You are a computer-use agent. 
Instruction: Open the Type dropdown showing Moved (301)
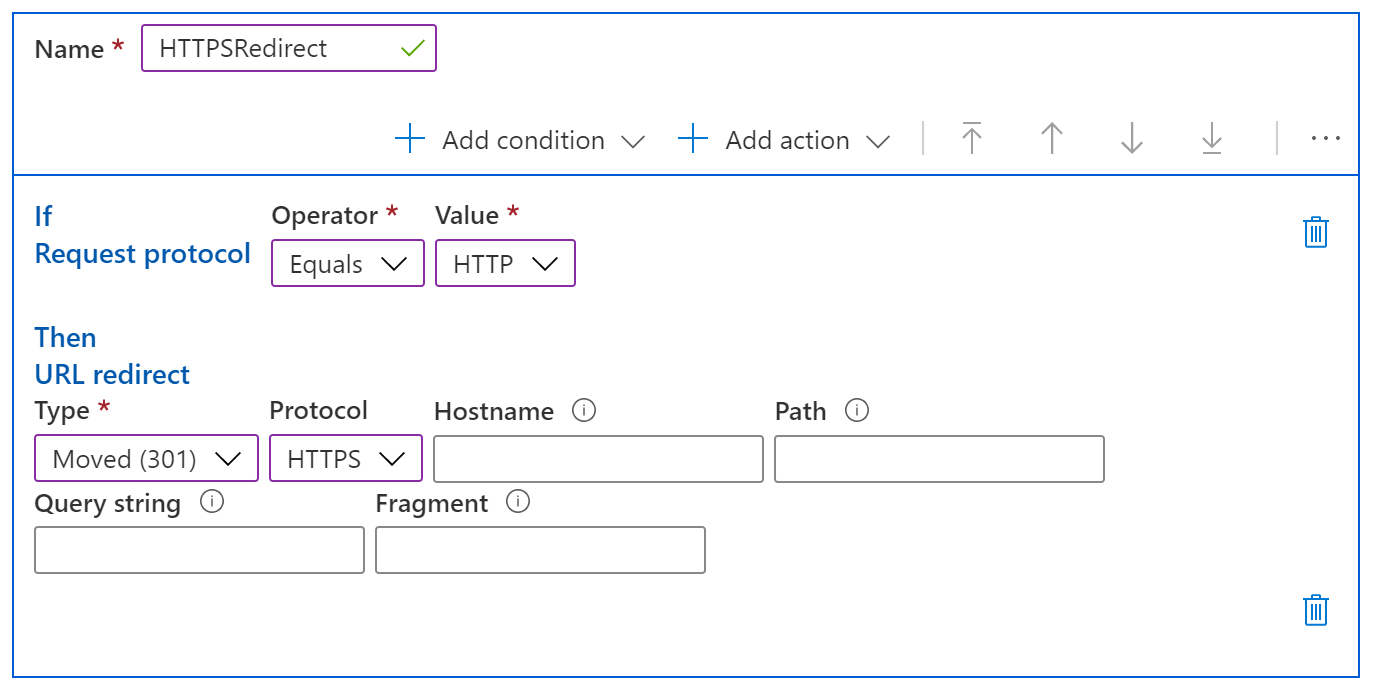(146, 459)
